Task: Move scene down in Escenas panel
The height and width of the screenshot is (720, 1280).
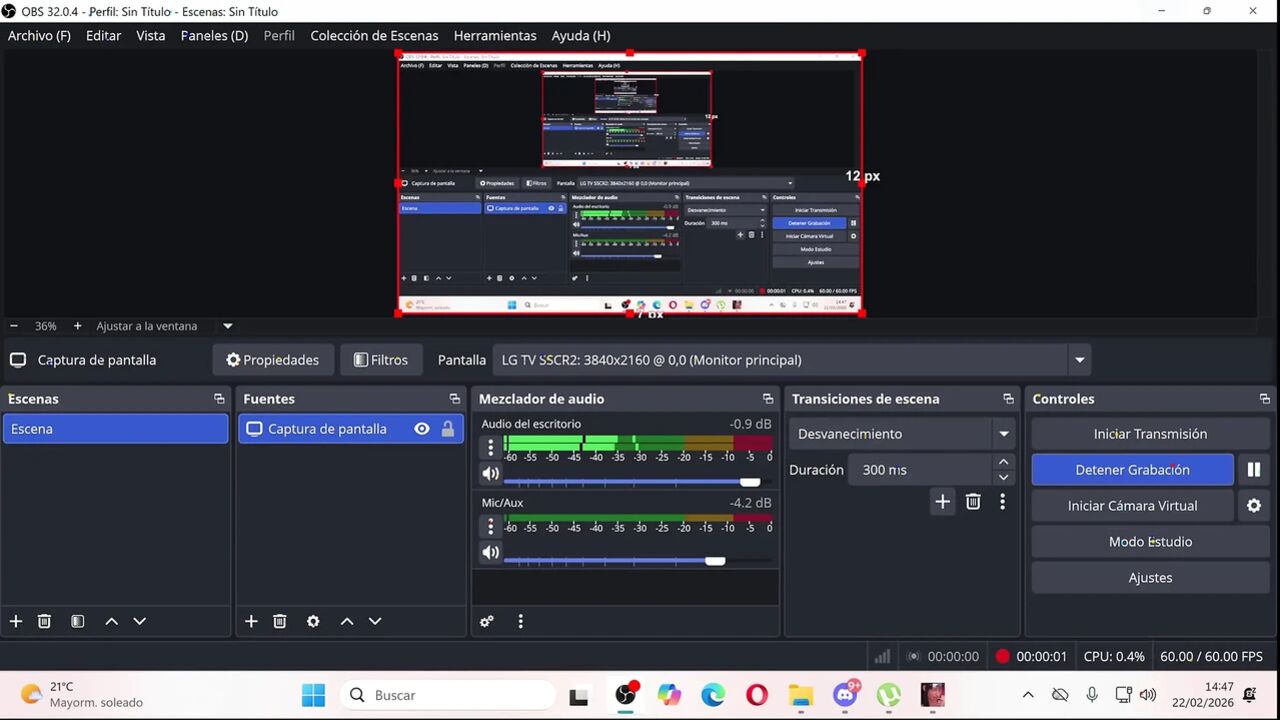Action: click(x=139, y=621)
